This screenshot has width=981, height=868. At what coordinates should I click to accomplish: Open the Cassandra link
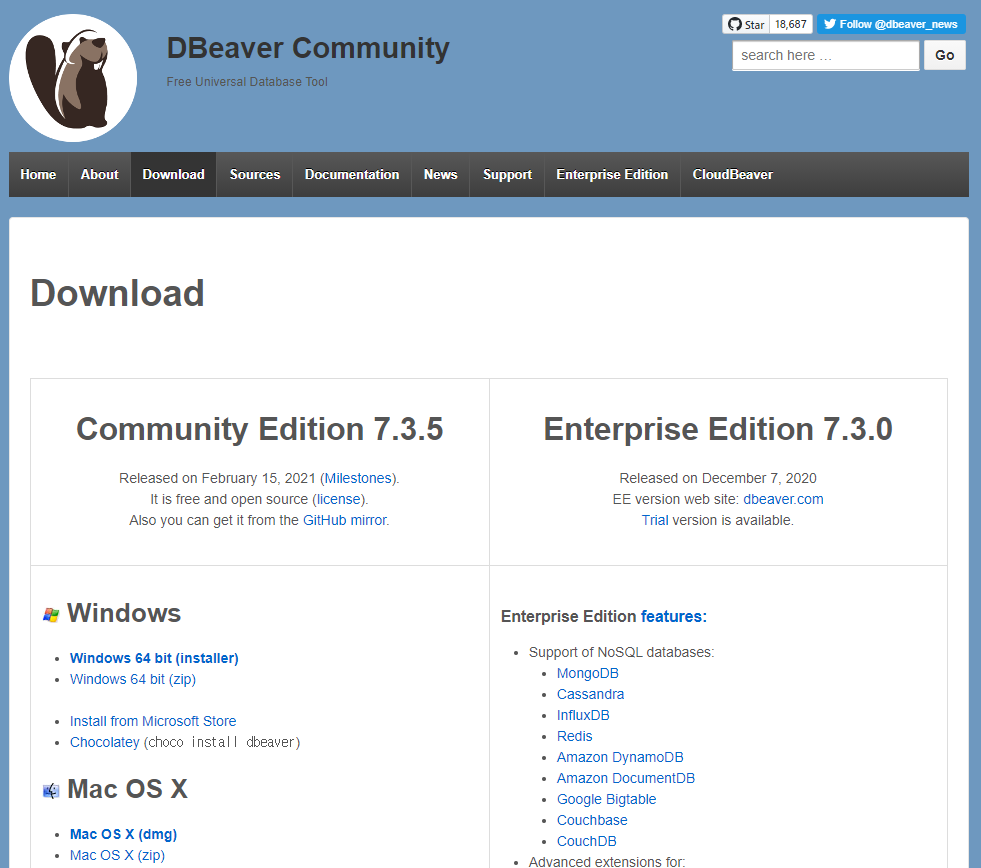coord(590,695)
